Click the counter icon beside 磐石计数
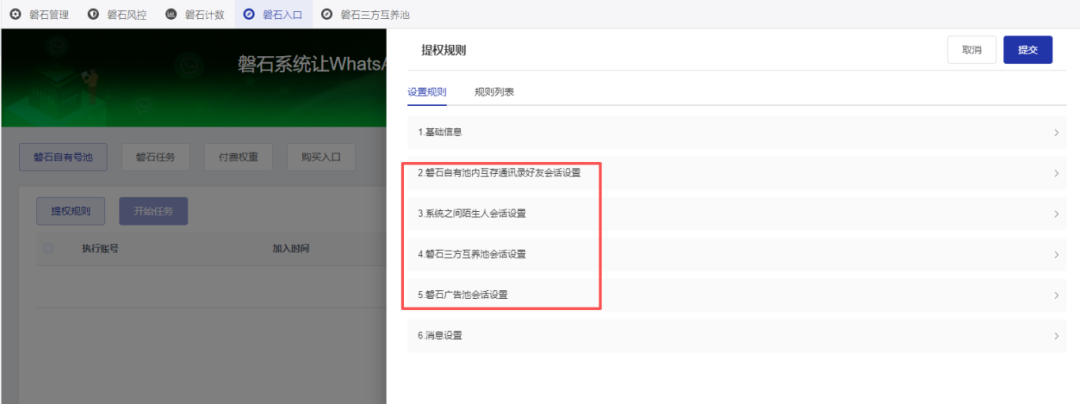 171,14
